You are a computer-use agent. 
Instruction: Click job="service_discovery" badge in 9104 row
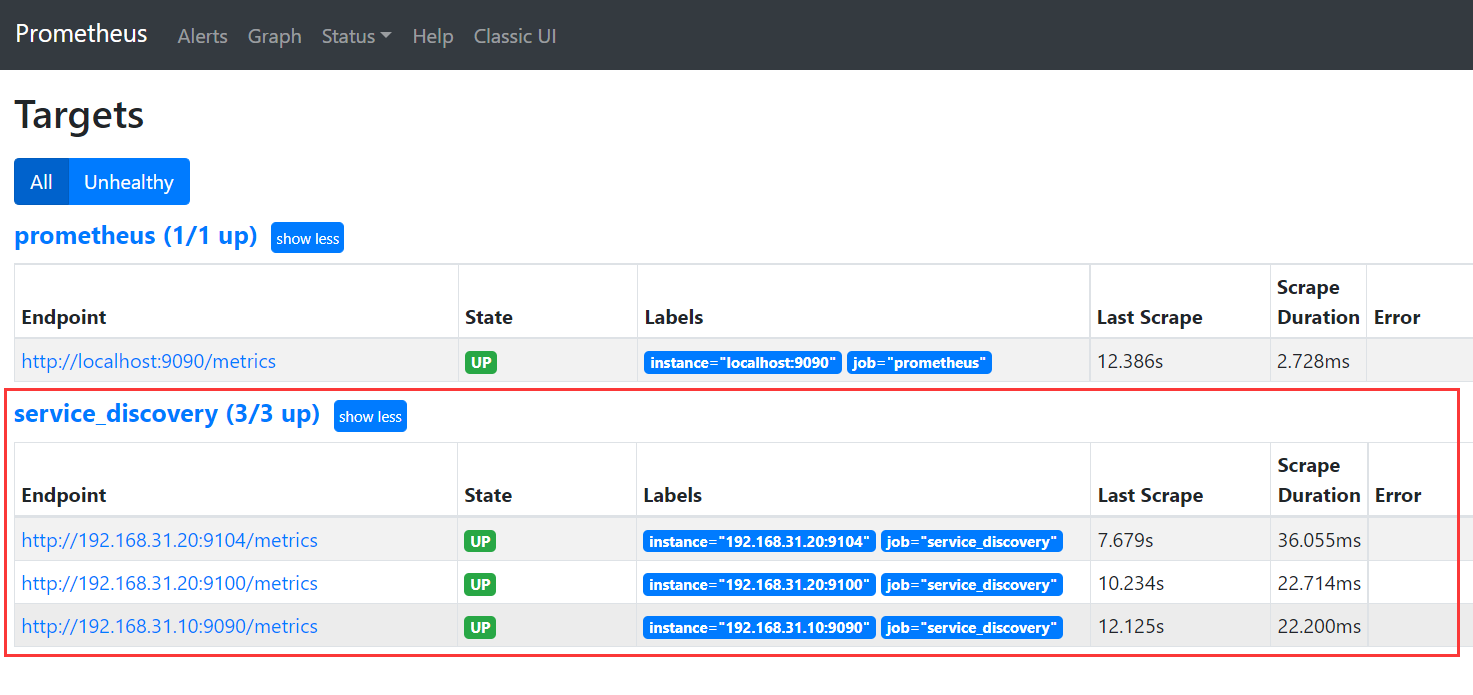[x=972, y=541]
